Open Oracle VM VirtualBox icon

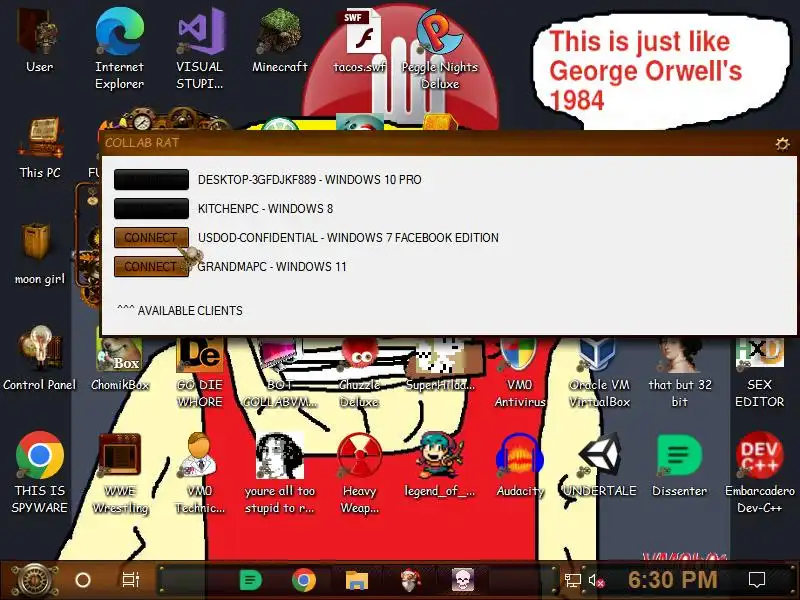click(599, 373)
